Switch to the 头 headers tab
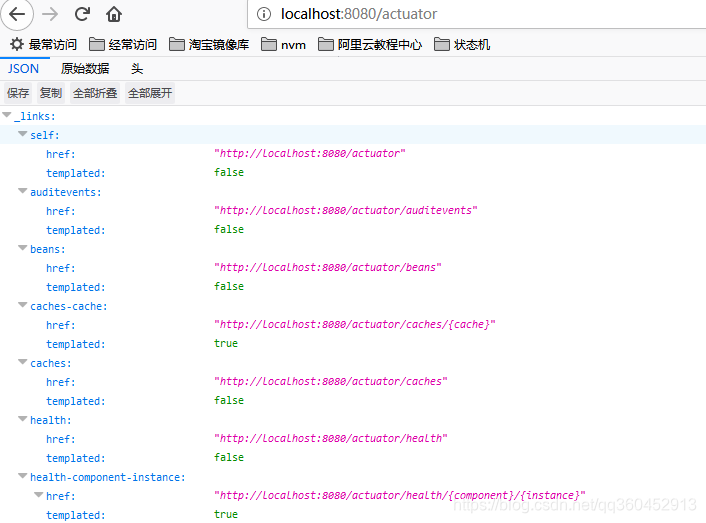 point(137,69)
